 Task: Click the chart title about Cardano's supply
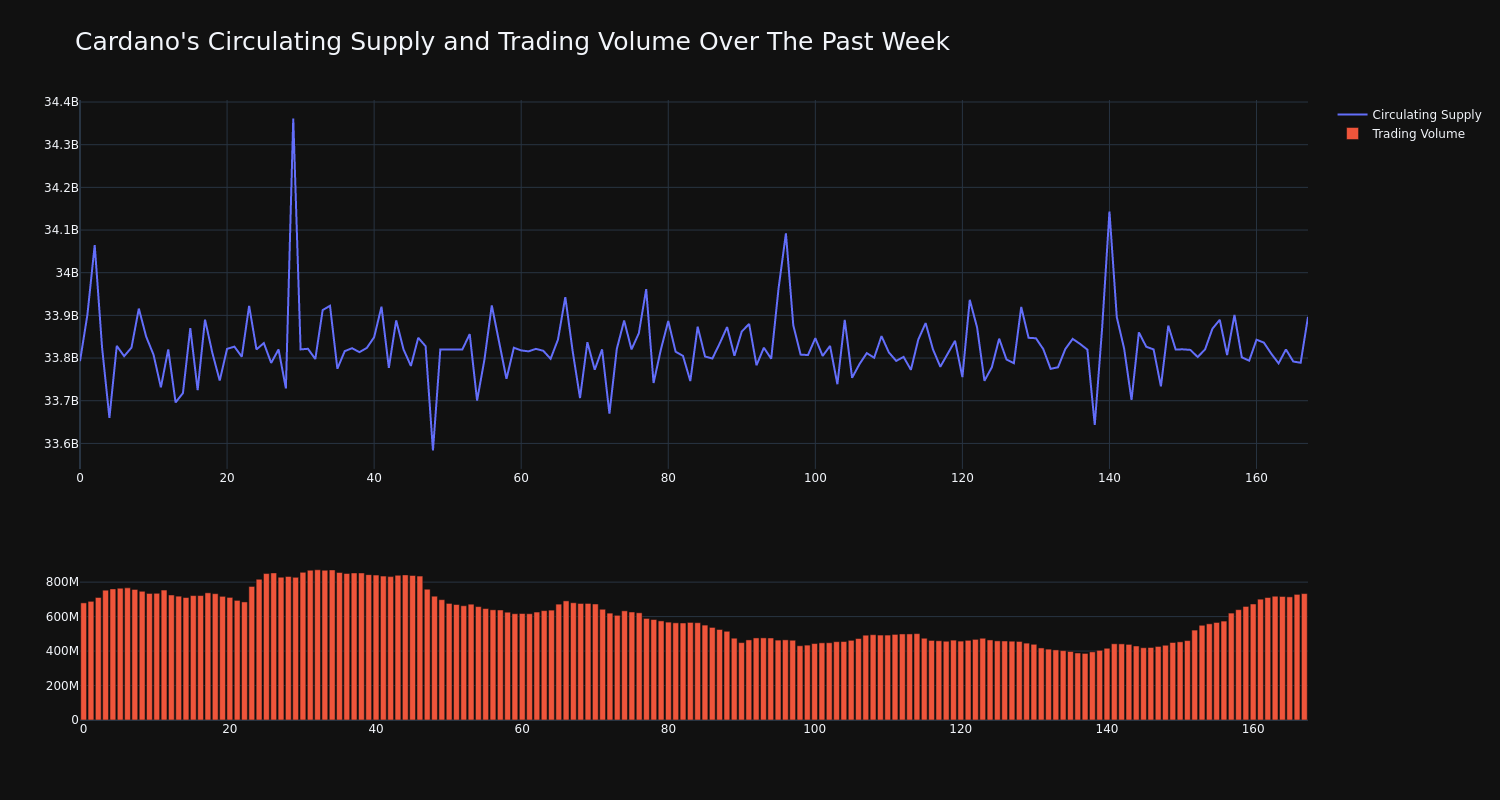(x=512, y=42)
